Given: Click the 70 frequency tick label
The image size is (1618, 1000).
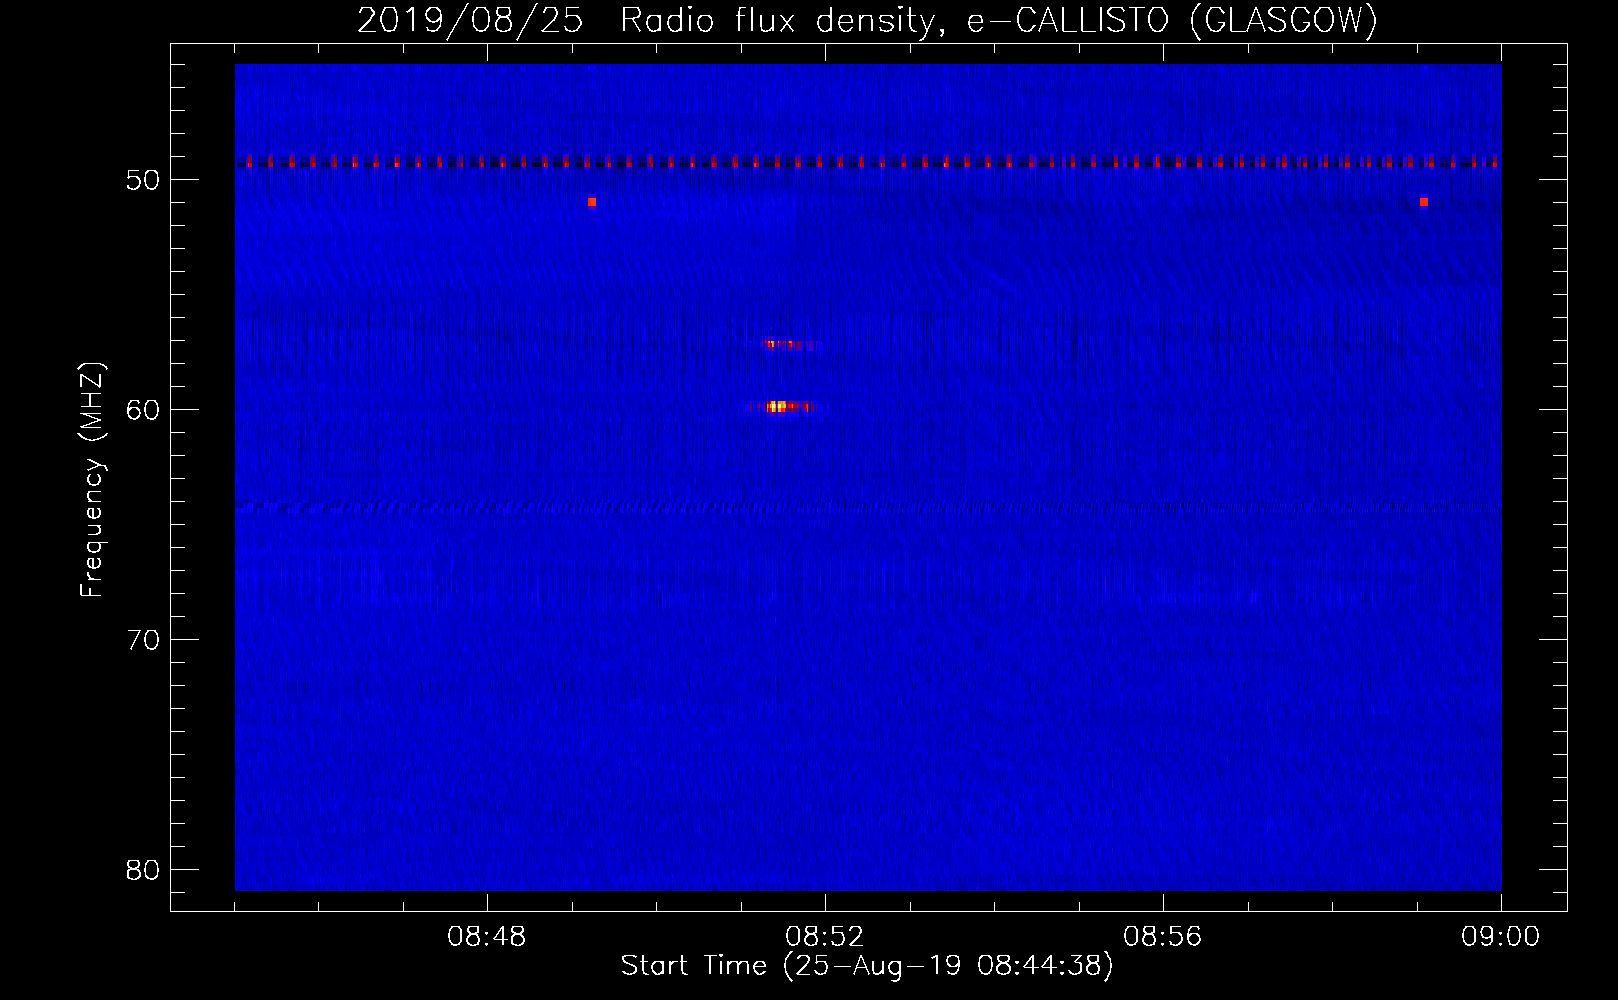Looking at the screenshot, I should (x=143, y=640).
